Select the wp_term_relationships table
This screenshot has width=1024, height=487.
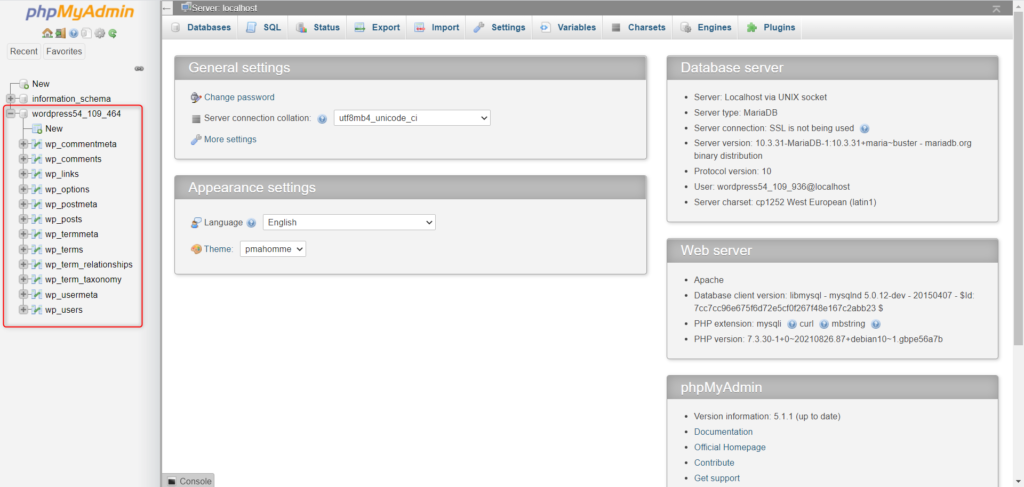89,264
